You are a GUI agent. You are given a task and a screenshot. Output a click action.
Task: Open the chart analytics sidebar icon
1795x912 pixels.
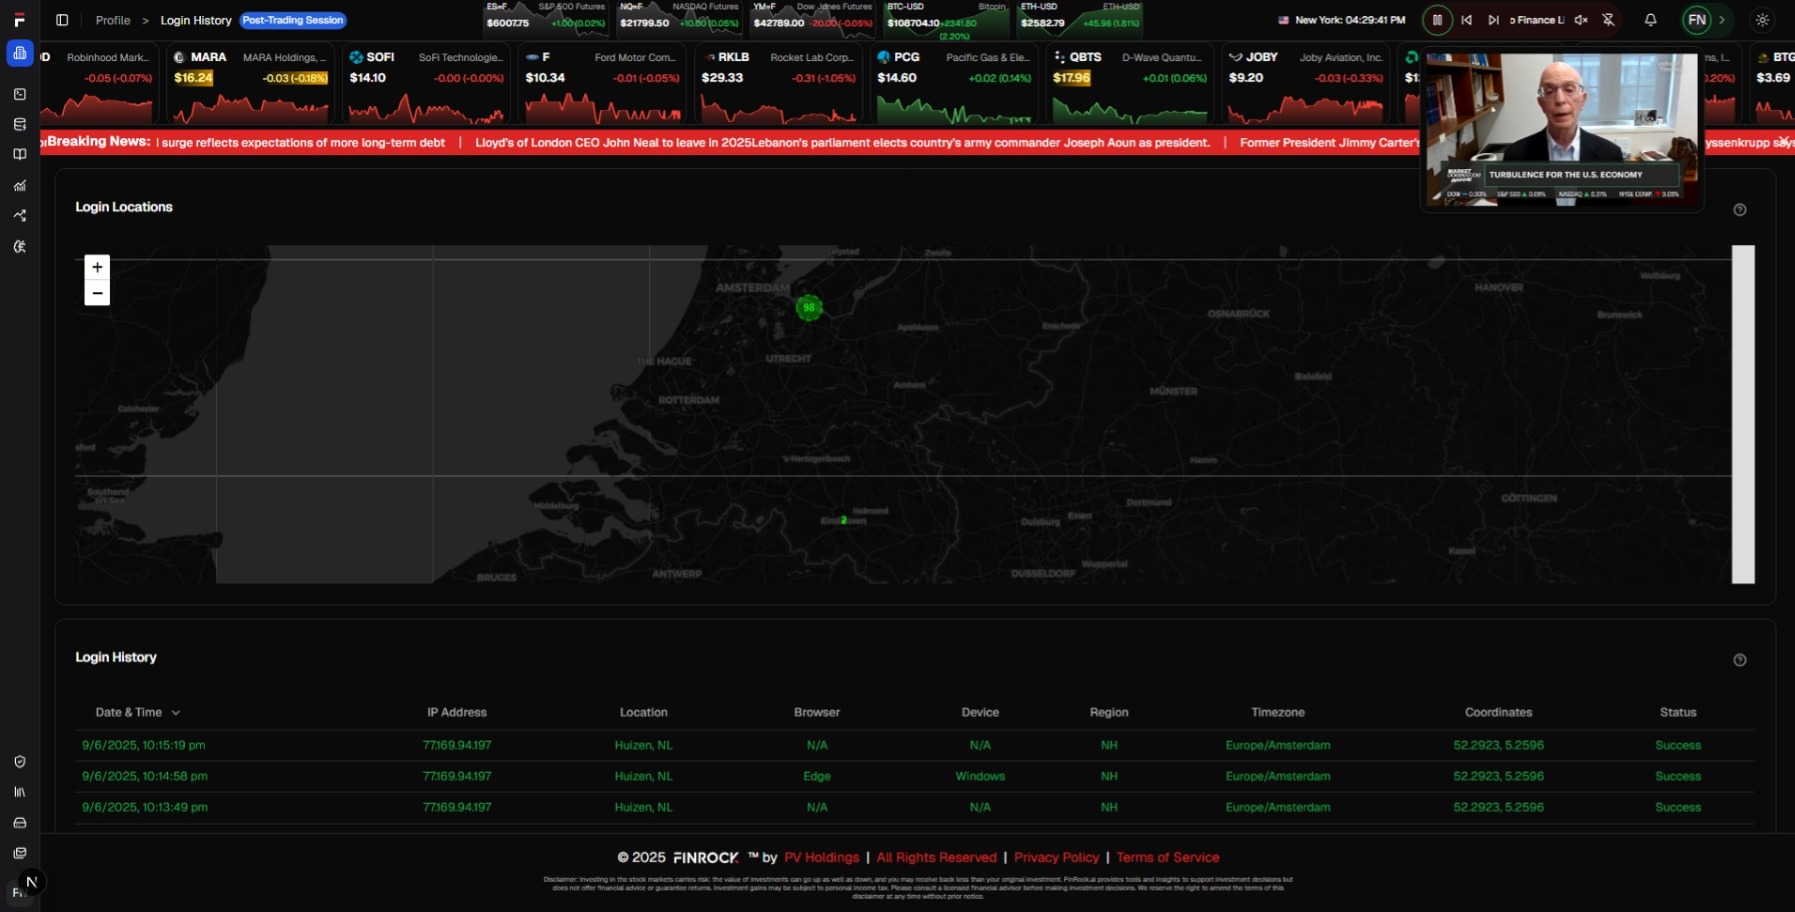(20, 185)
